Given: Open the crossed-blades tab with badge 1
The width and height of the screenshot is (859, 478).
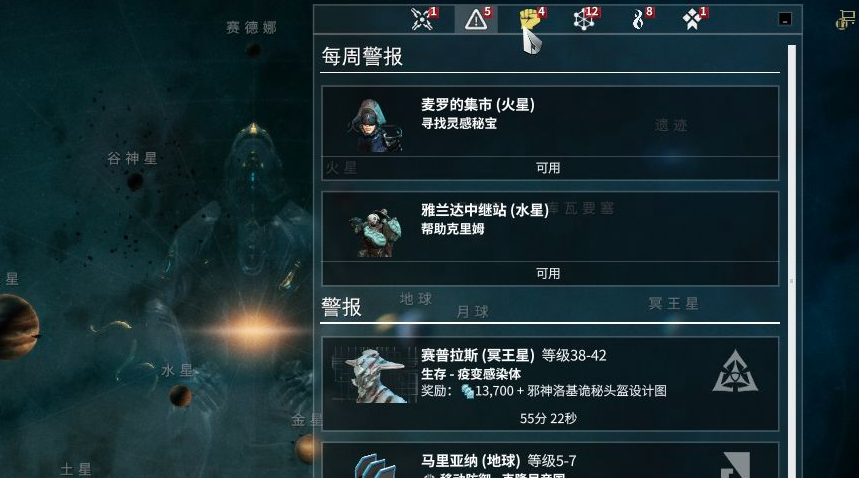Looking at the screenshot, I should (x=423, y=20).
